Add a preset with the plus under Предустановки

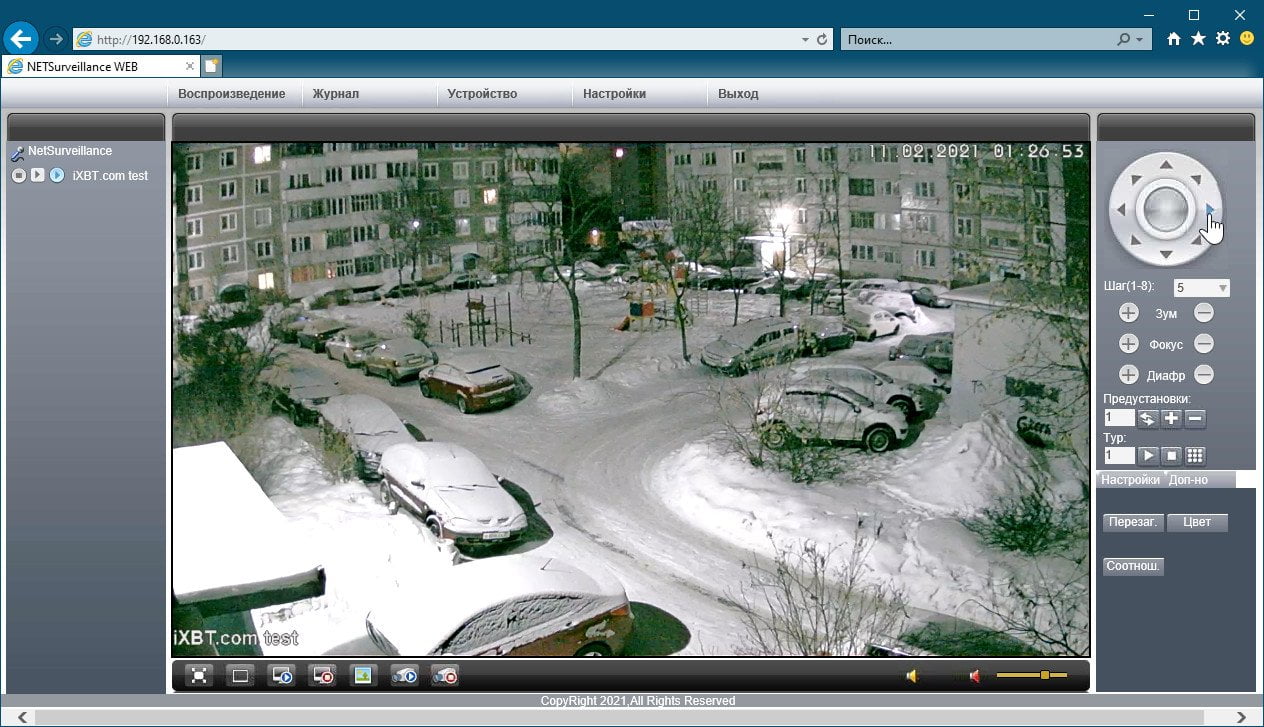[1172, 418]
